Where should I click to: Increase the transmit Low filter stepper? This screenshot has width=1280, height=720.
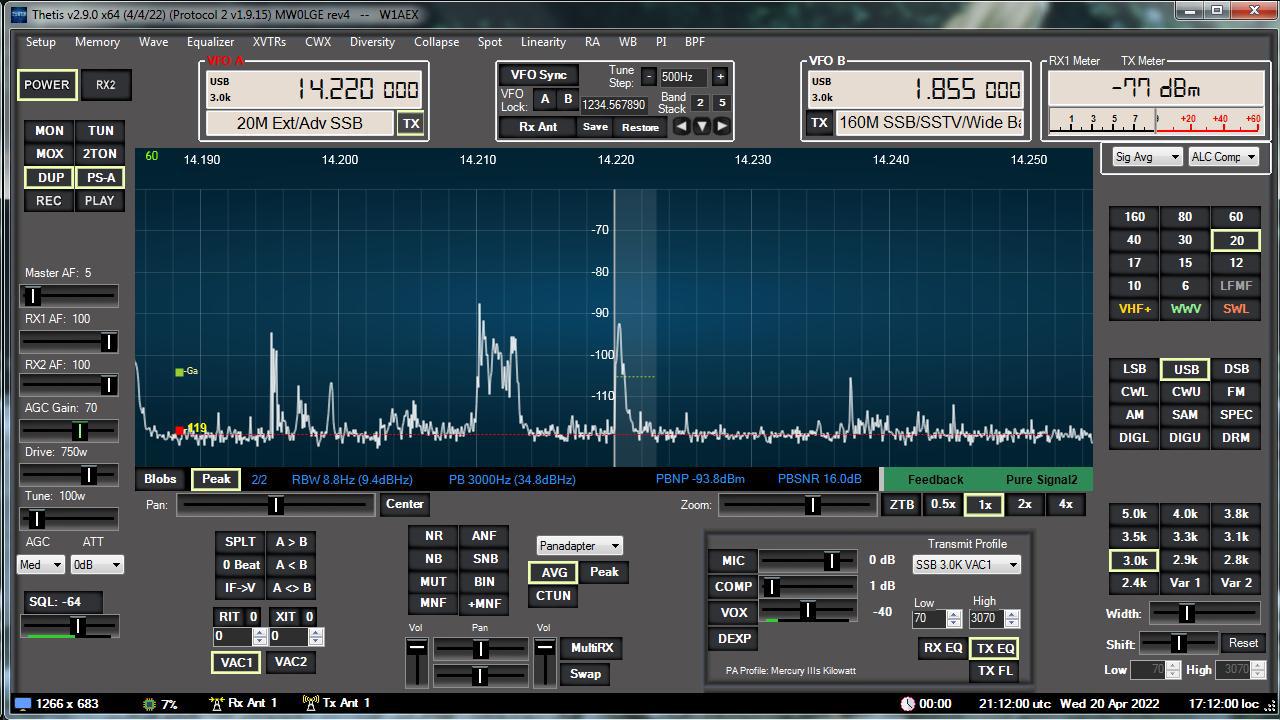click(955, 614)
